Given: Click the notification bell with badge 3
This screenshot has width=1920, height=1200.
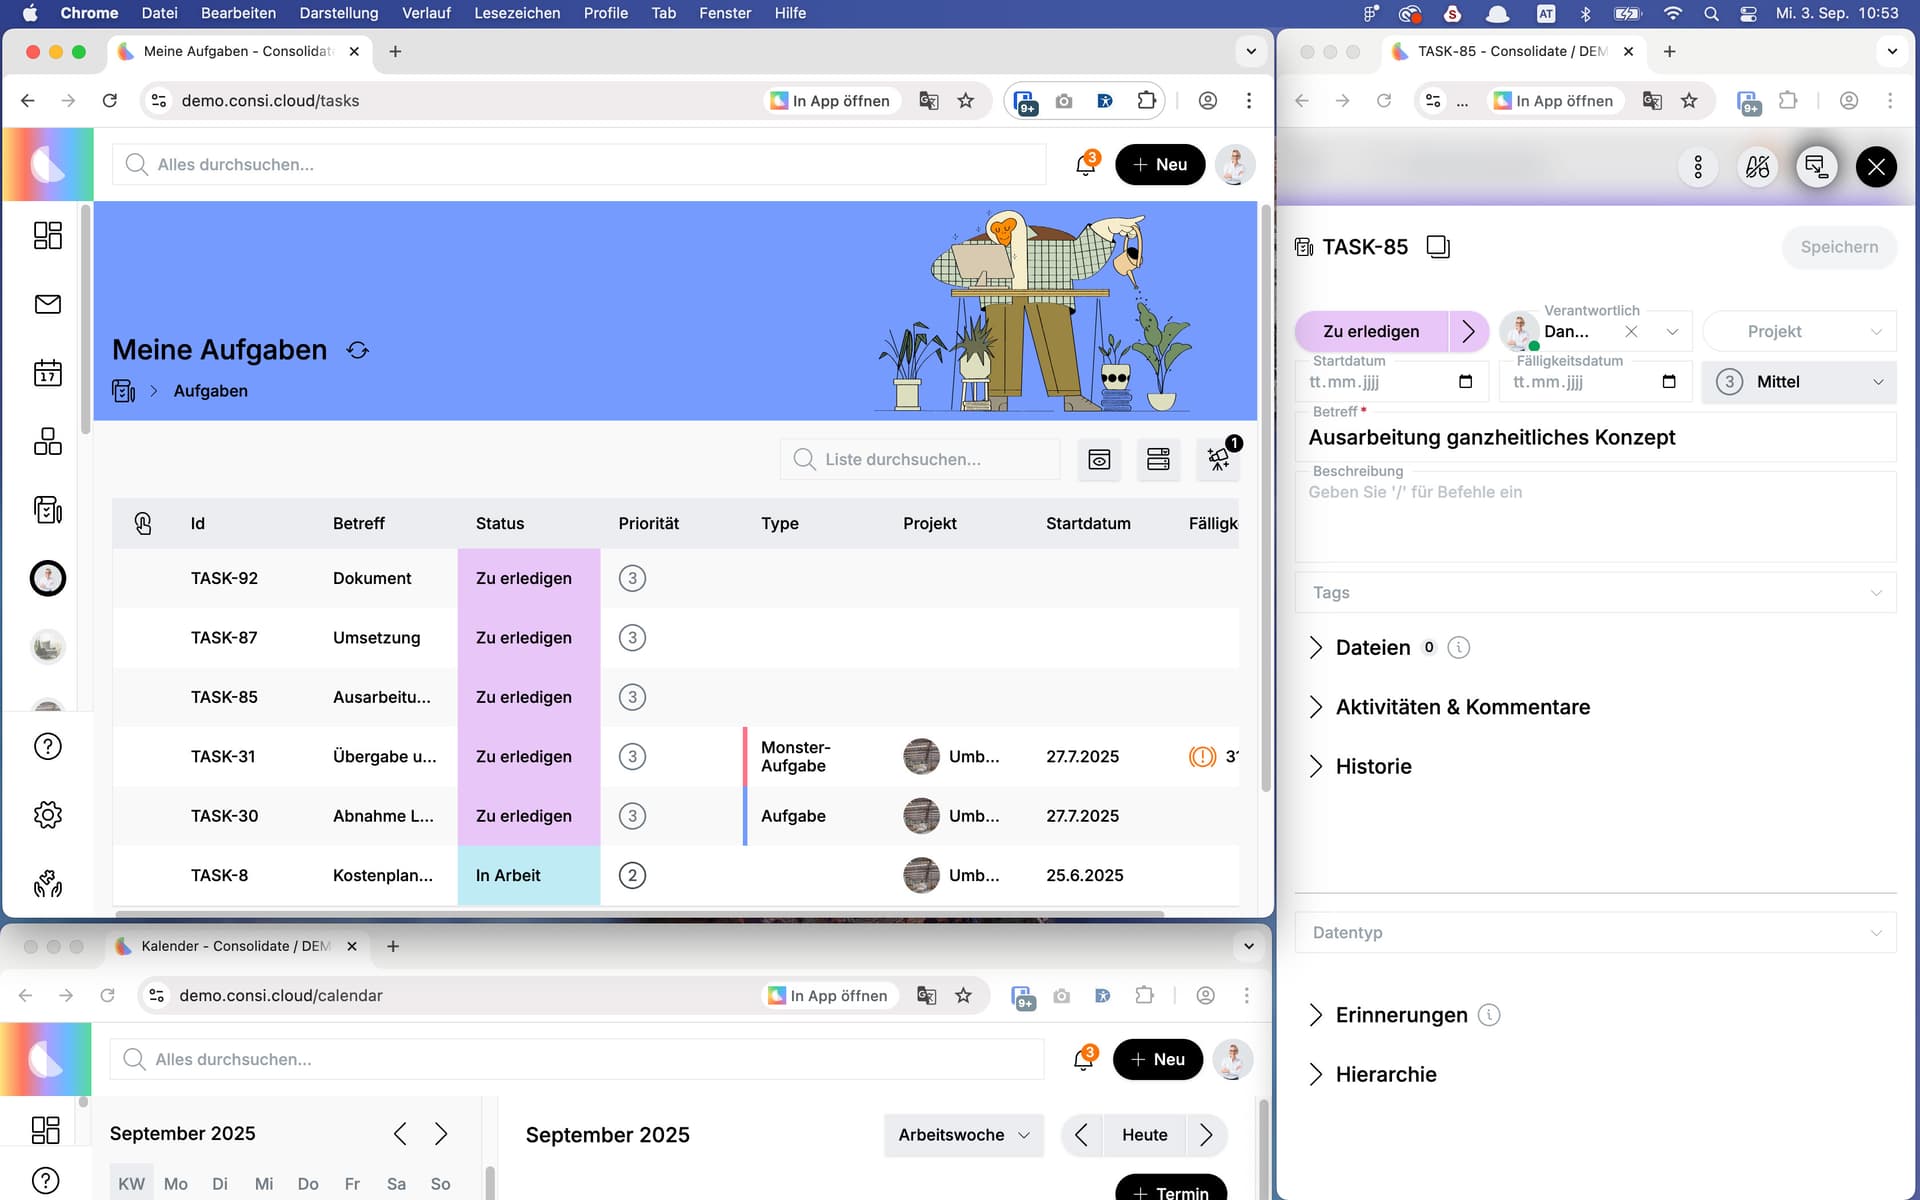Looking at the screenshot, I should click(x=1085, y=165).
